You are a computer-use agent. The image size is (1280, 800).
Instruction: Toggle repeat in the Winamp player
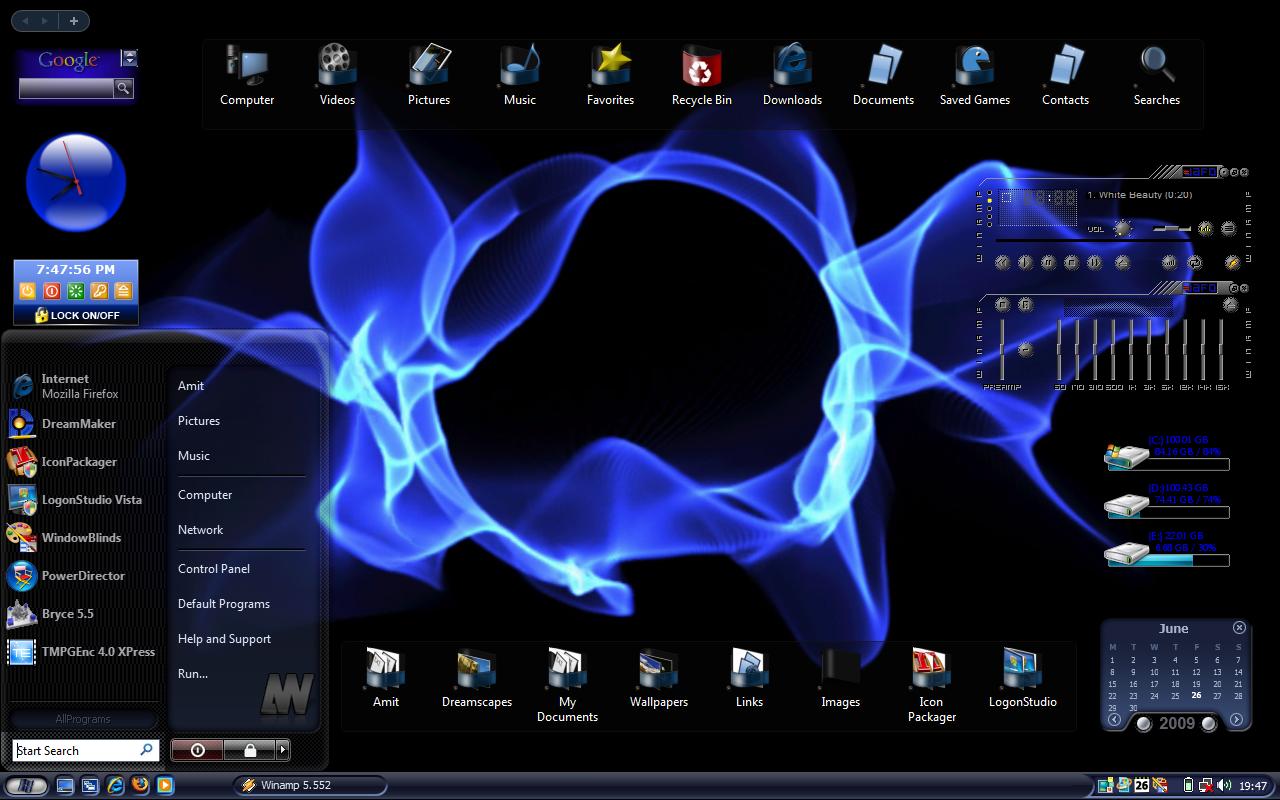pos(1194,263)
